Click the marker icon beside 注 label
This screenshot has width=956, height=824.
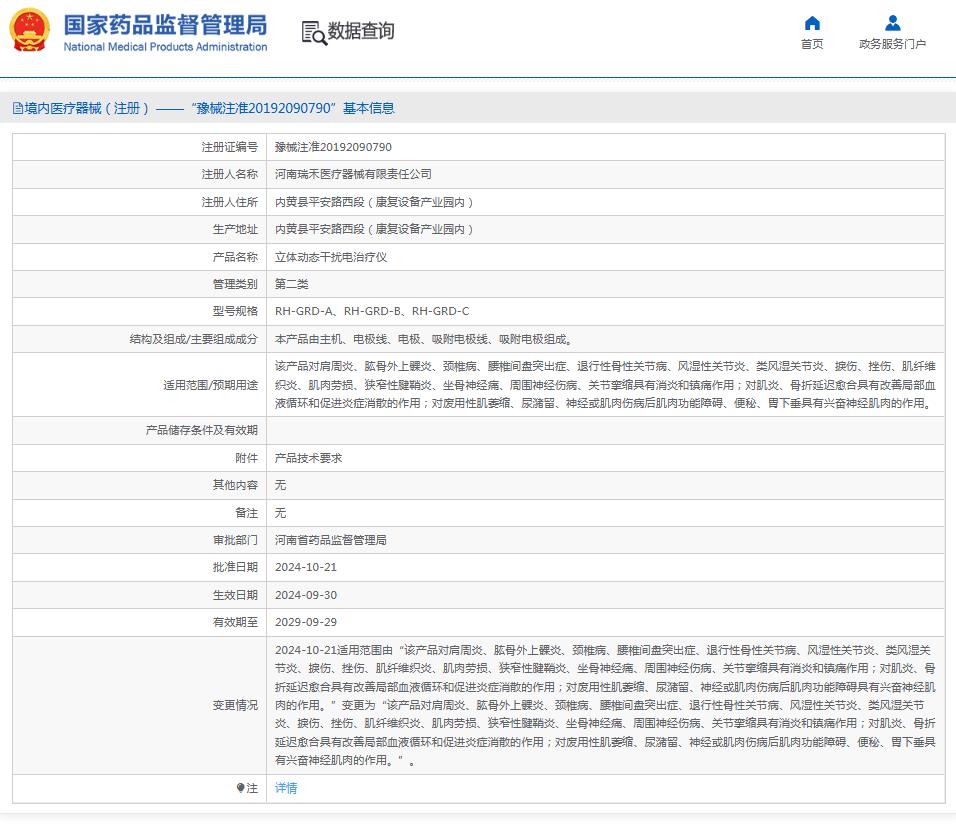pyautogui.click(x=240, y=788)
